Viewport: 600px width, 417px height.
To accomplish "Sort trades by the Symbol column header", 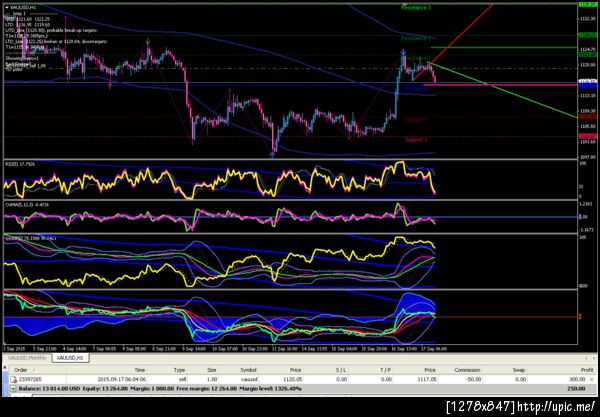I will pyautogui.click(x=248, y=370).
